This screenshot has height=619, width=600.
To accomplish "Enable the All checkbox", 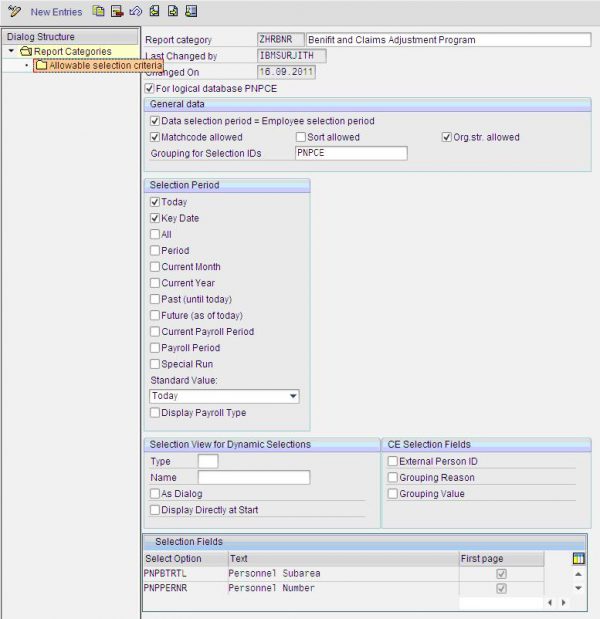I will point(155,234).
